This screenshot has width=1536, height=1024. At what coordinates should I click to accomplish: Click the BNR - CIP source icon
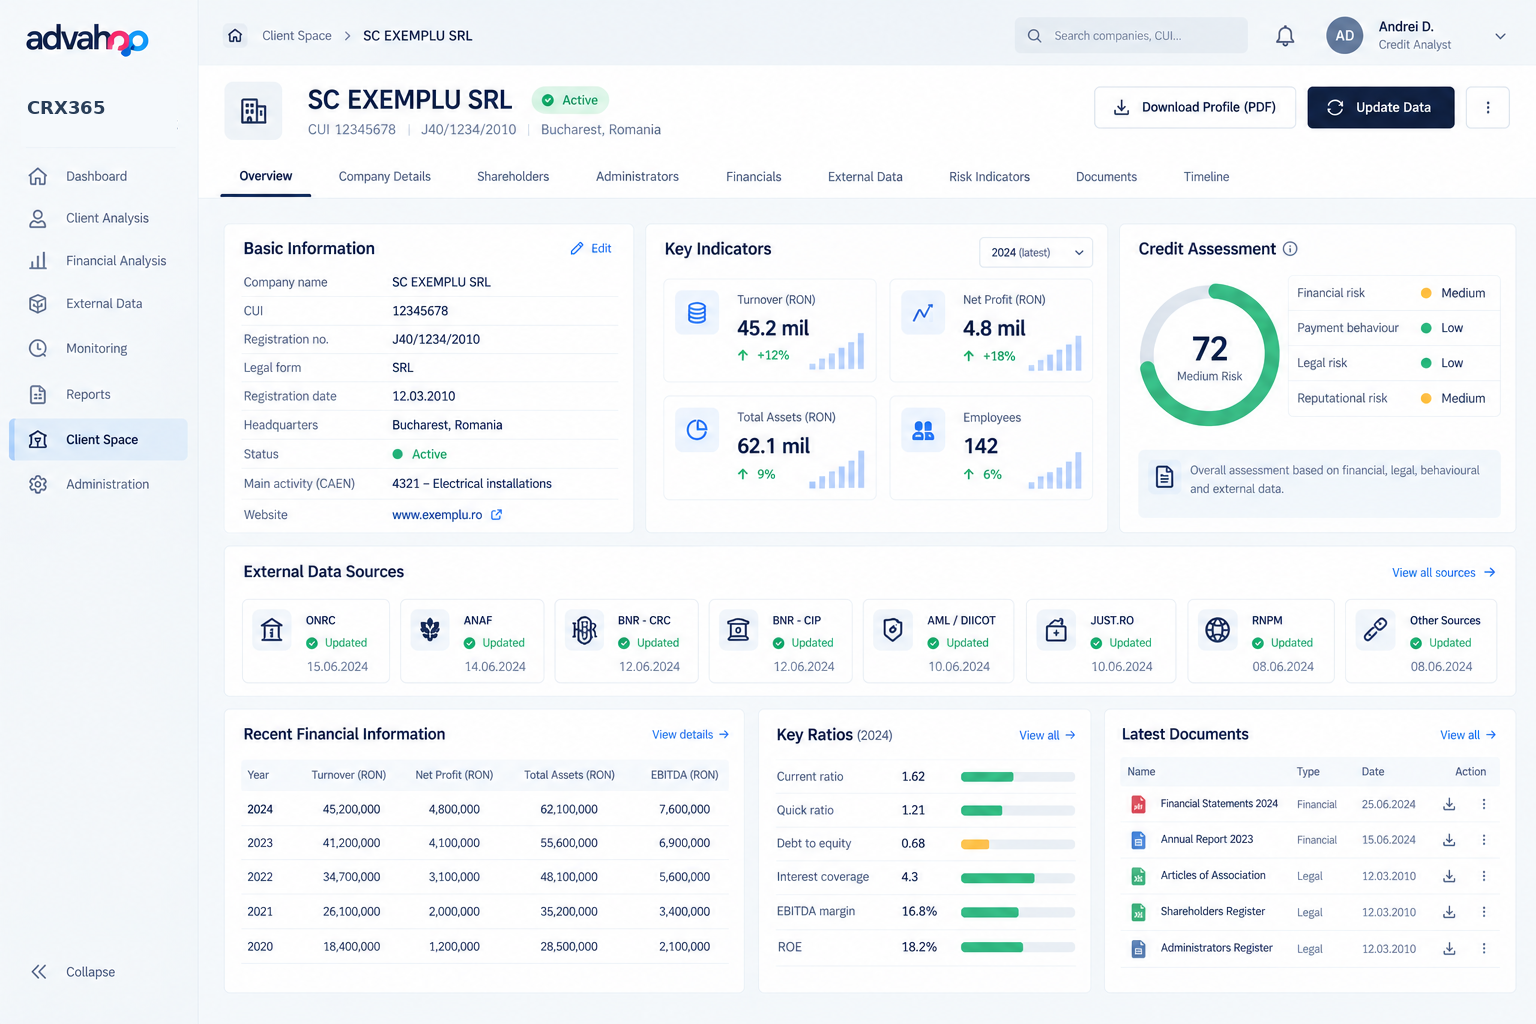click(x=738, y=630)
